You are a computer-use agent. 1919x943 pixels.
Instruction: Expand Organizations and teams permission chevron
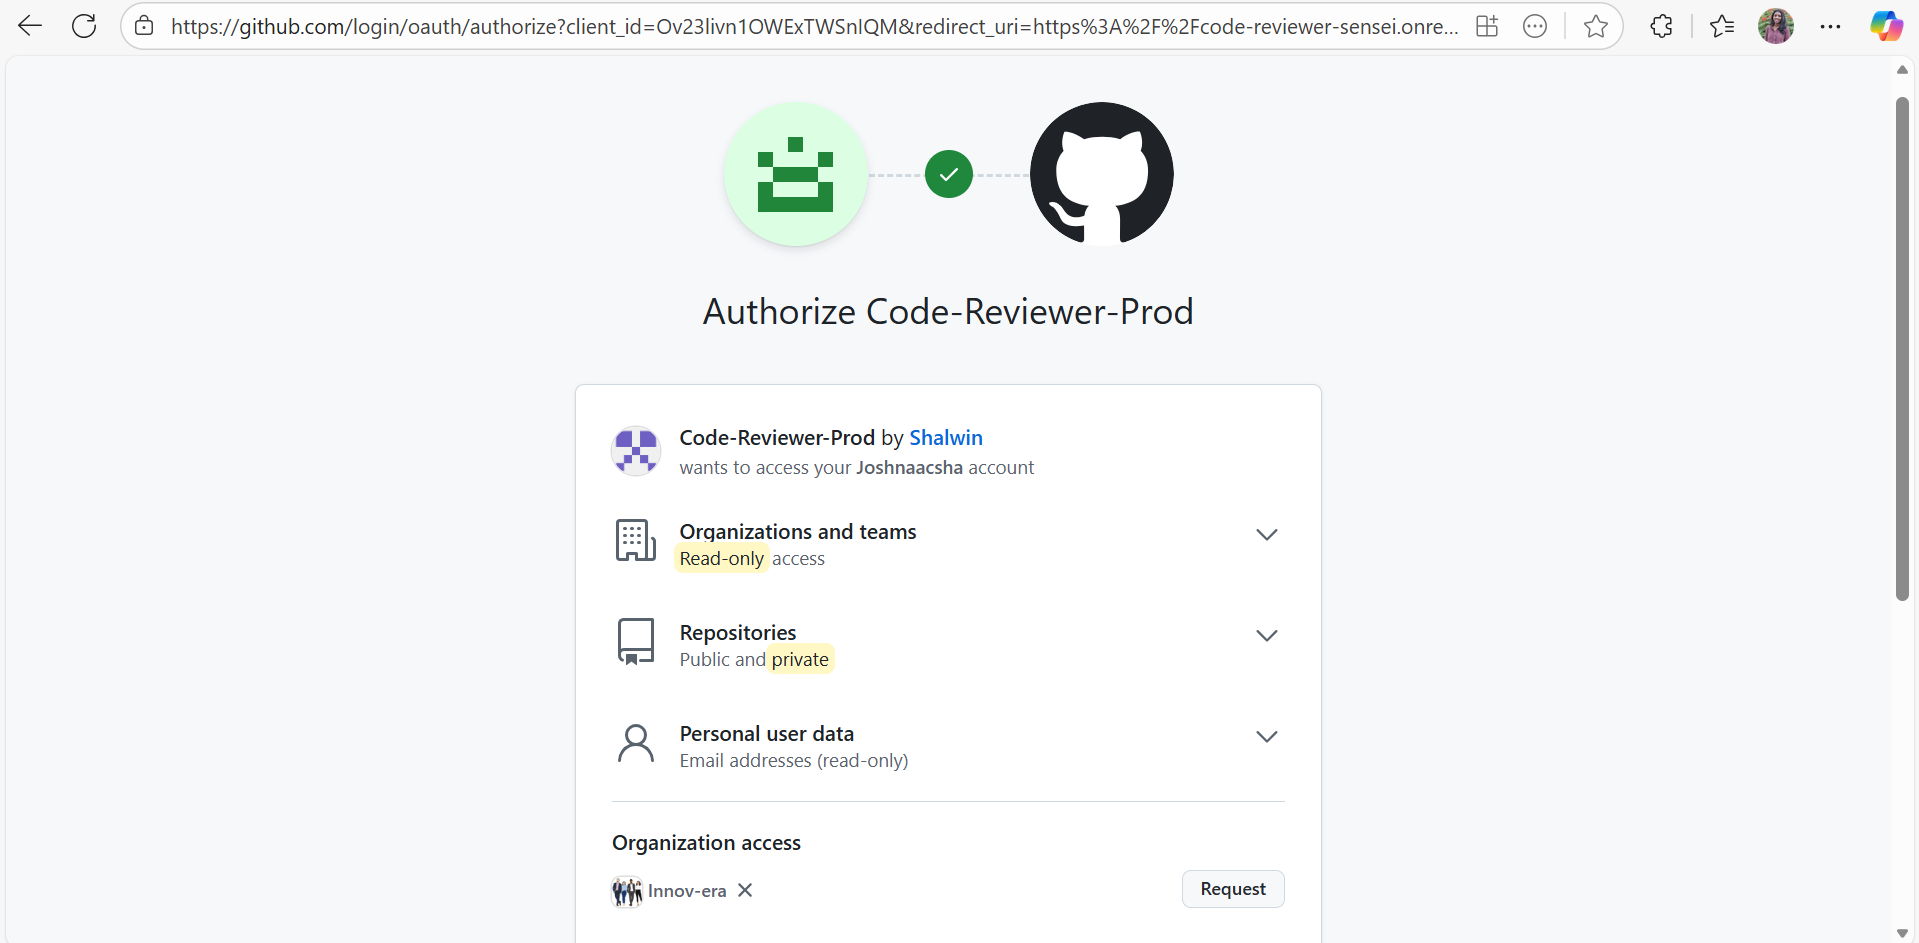(1267, 535)
